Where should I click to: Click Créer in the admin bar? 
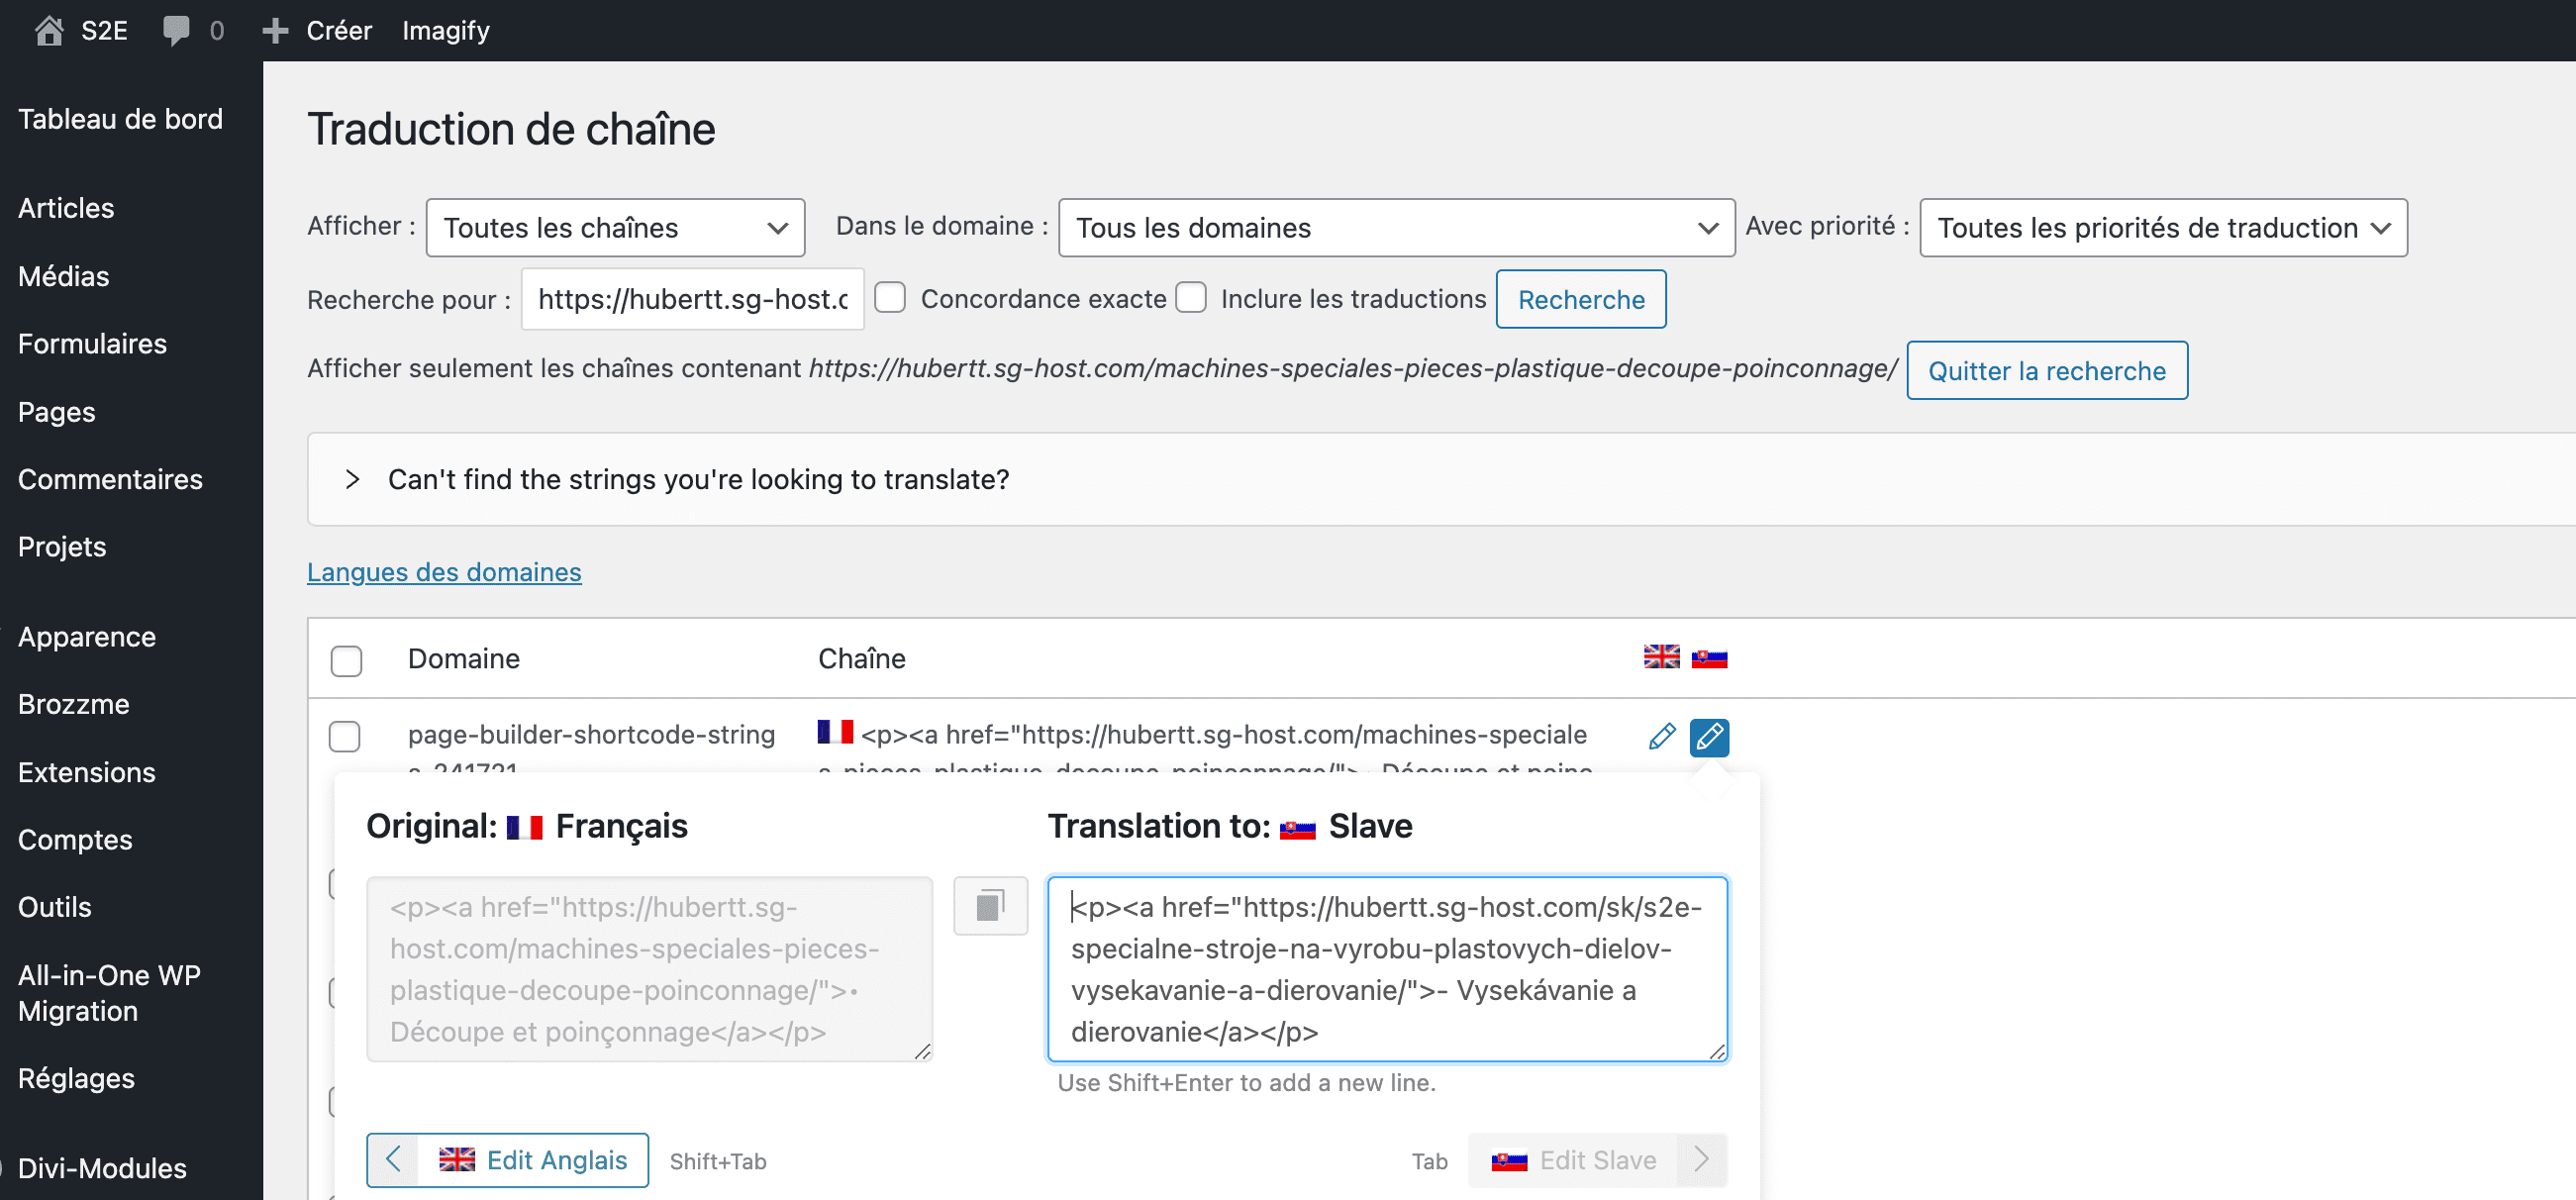[339, 30]
